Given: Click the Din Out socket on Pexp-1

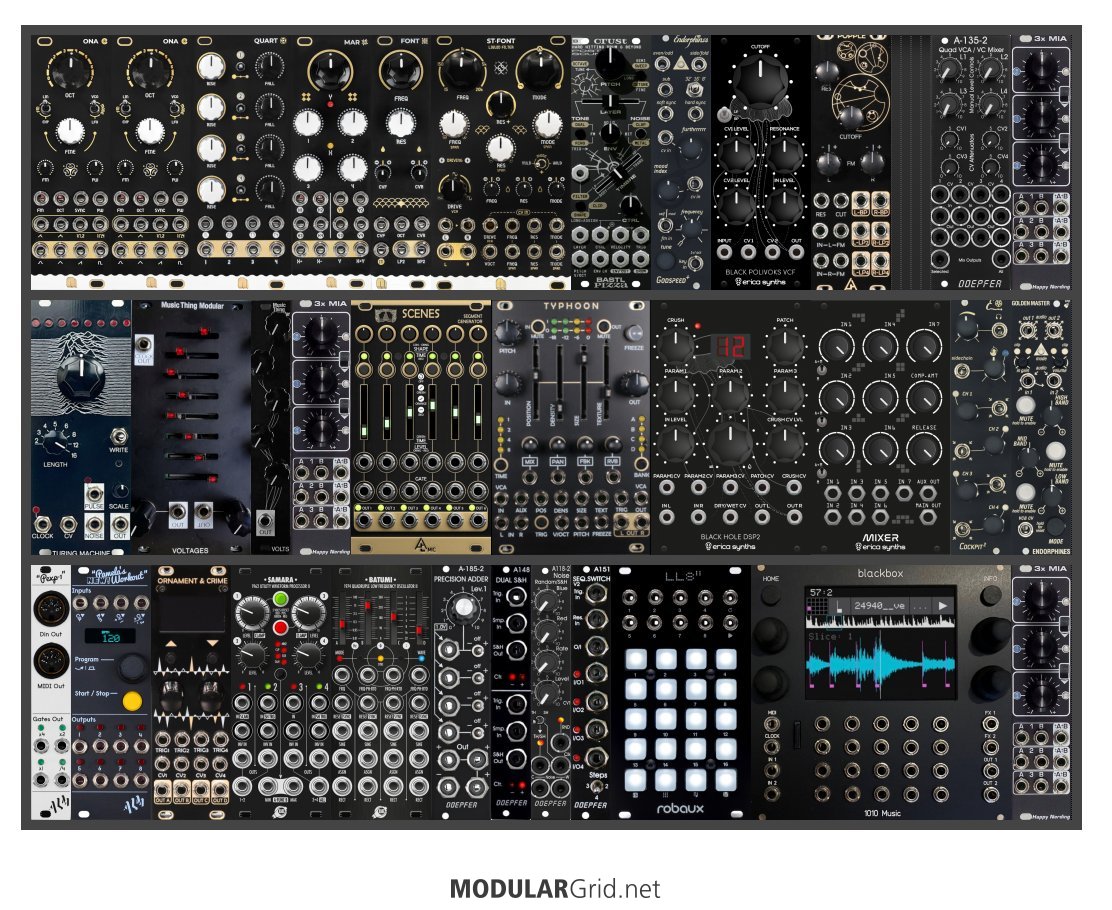Looking at the screenshot, I should pos(51,610).
